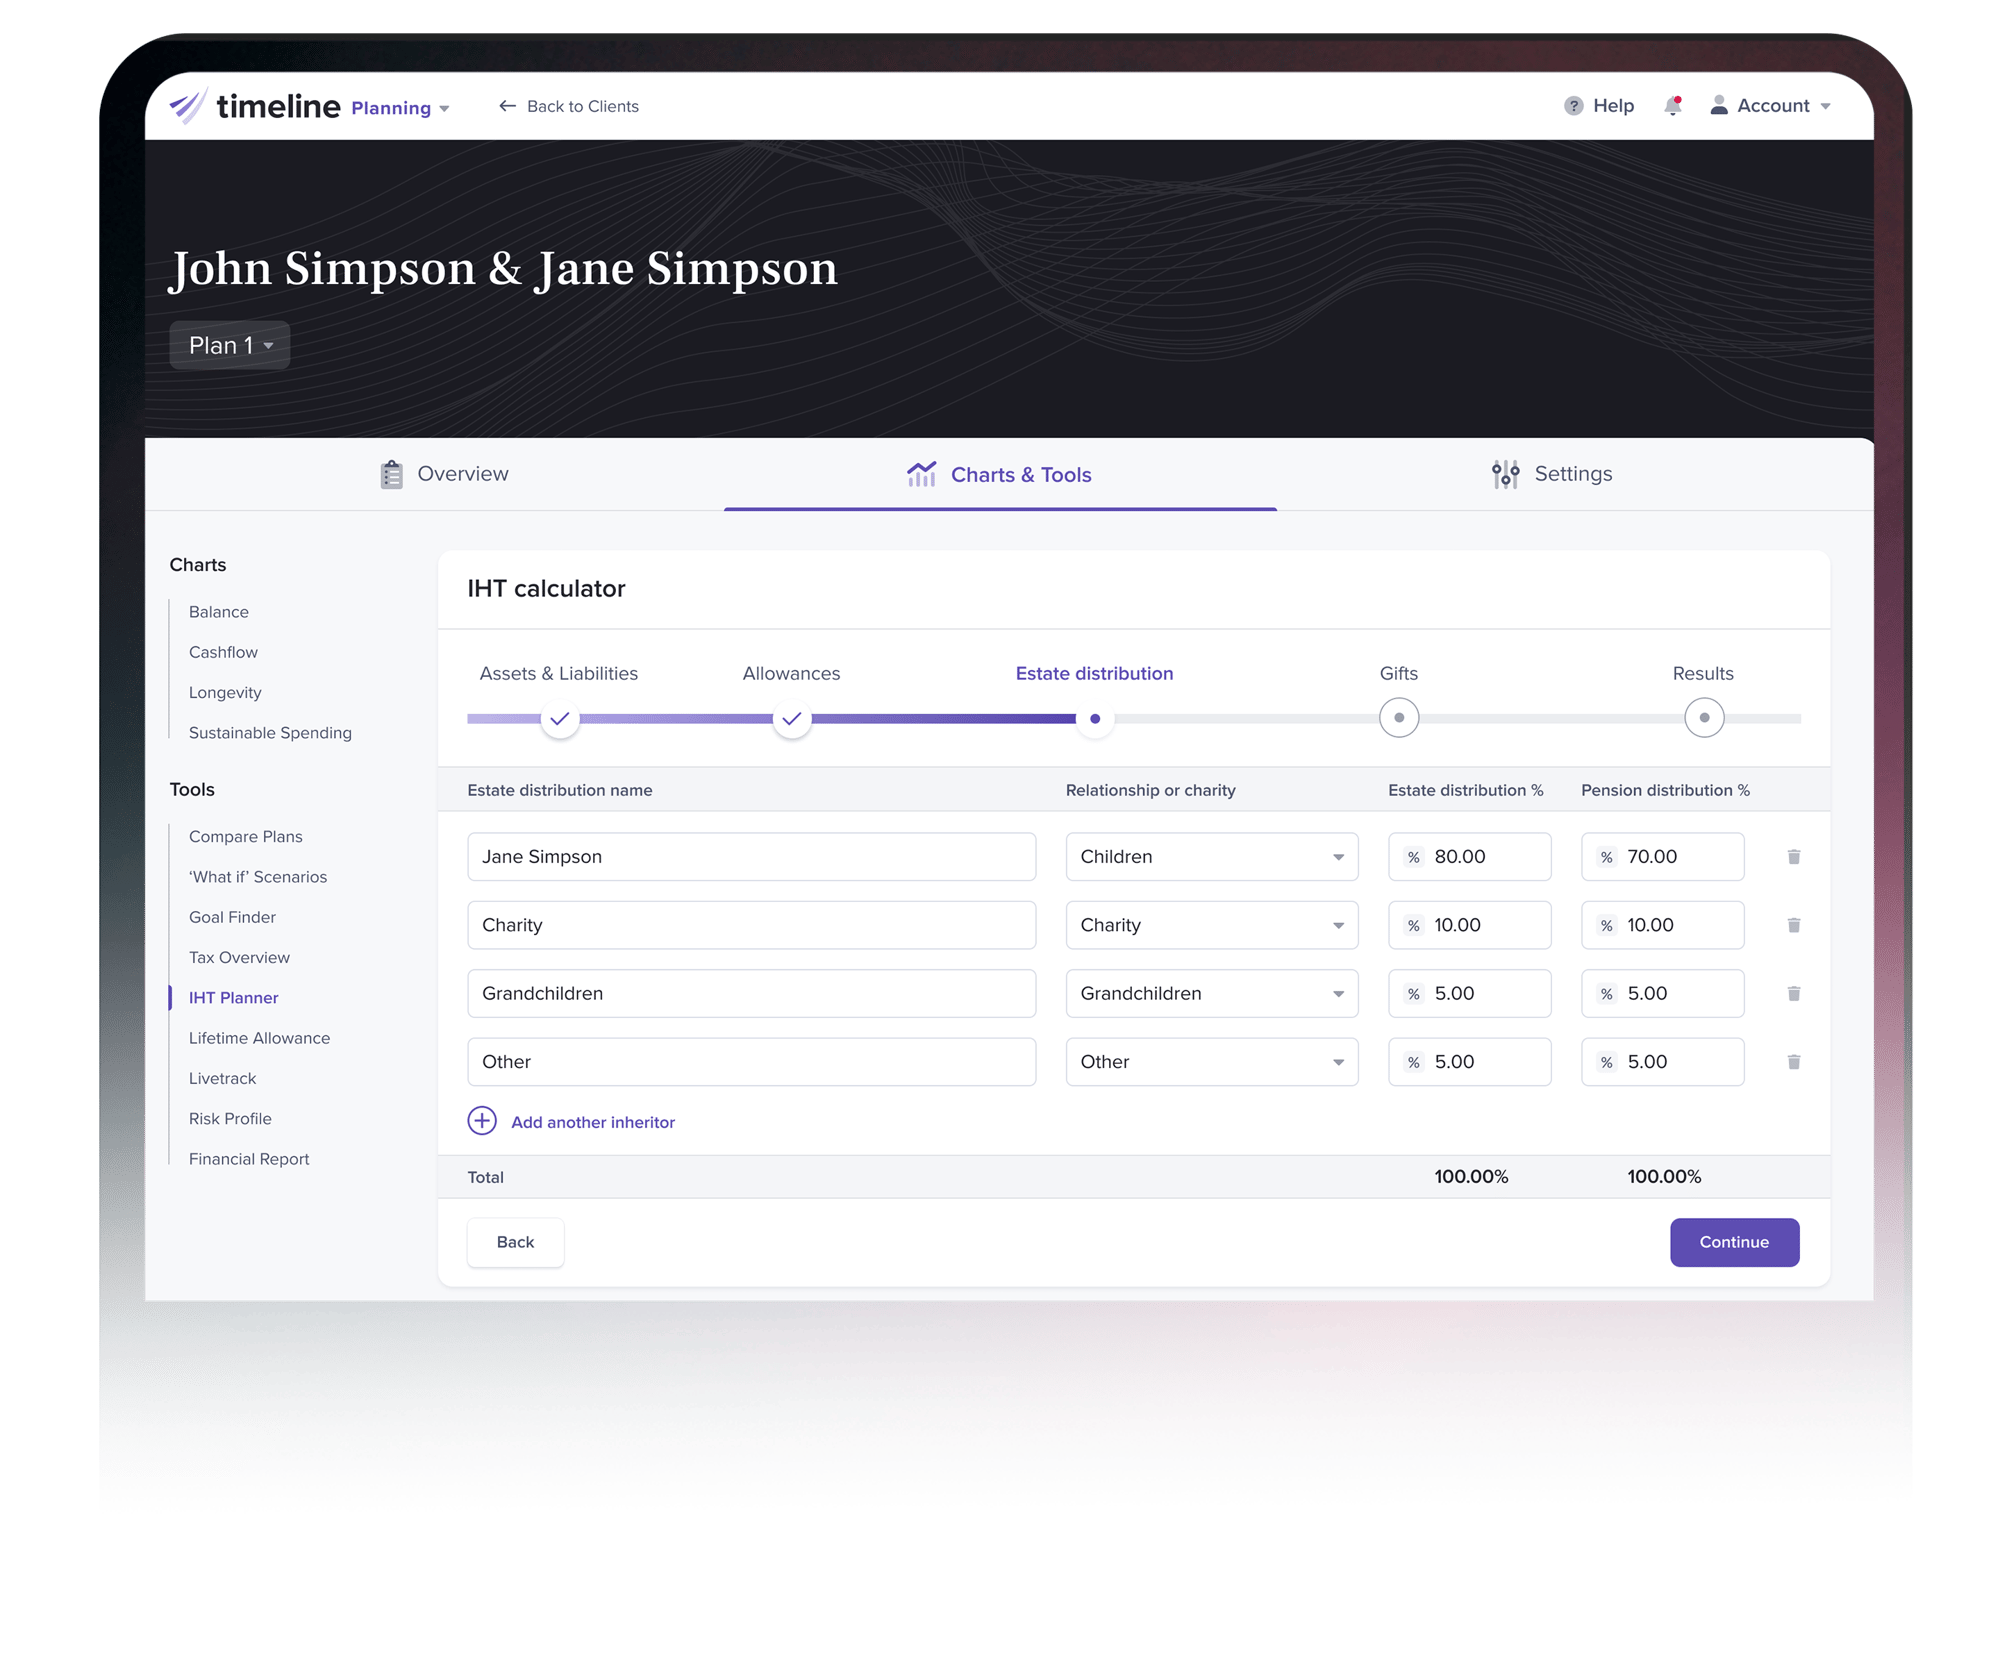Viewport: 2000px width, 1679px height.
Task: Open the Goal Finder tool
Action: pyautogui.click(x=232, y=917)
